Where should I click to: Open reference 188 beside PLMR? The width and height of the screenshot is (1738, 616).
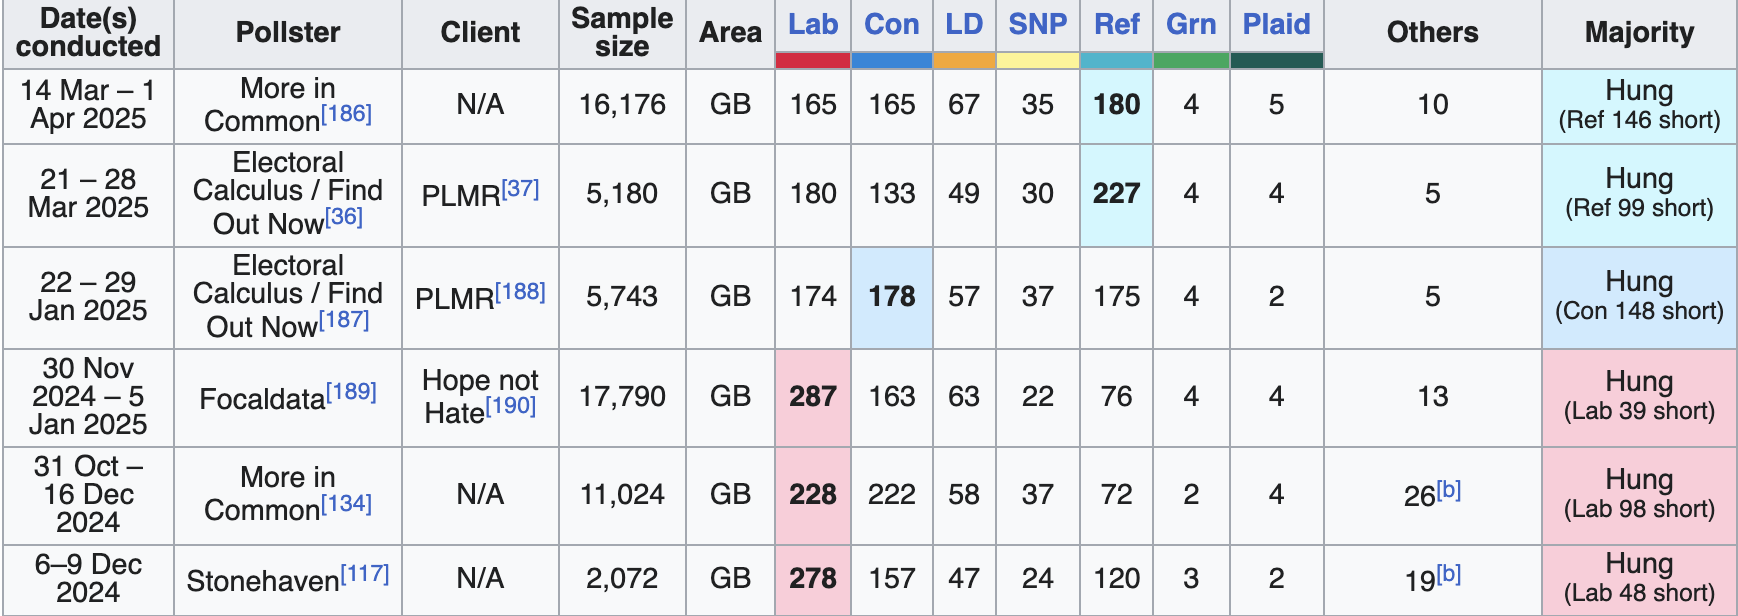click(x=520, y=292)
